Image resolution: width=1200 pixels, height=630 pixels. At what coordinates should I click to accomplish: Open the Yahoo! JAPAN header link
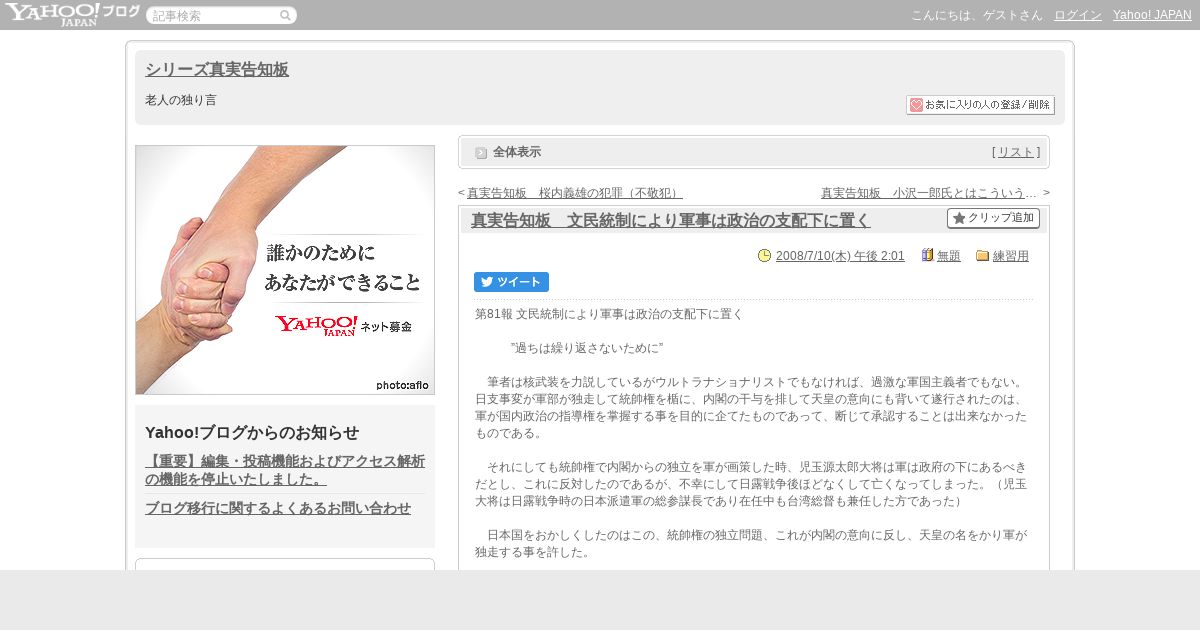tap(1152, 15)
